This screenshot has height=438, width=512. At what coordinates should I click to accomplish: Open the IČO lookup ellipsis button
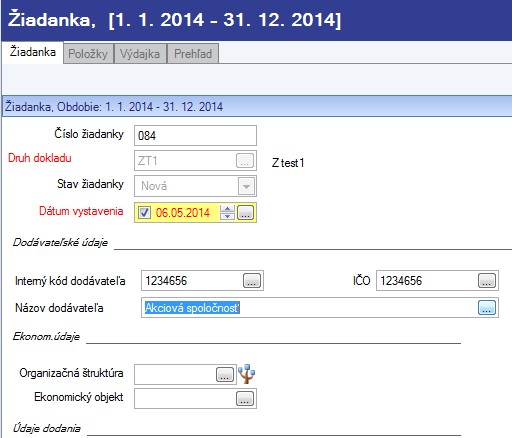[487, 280]
